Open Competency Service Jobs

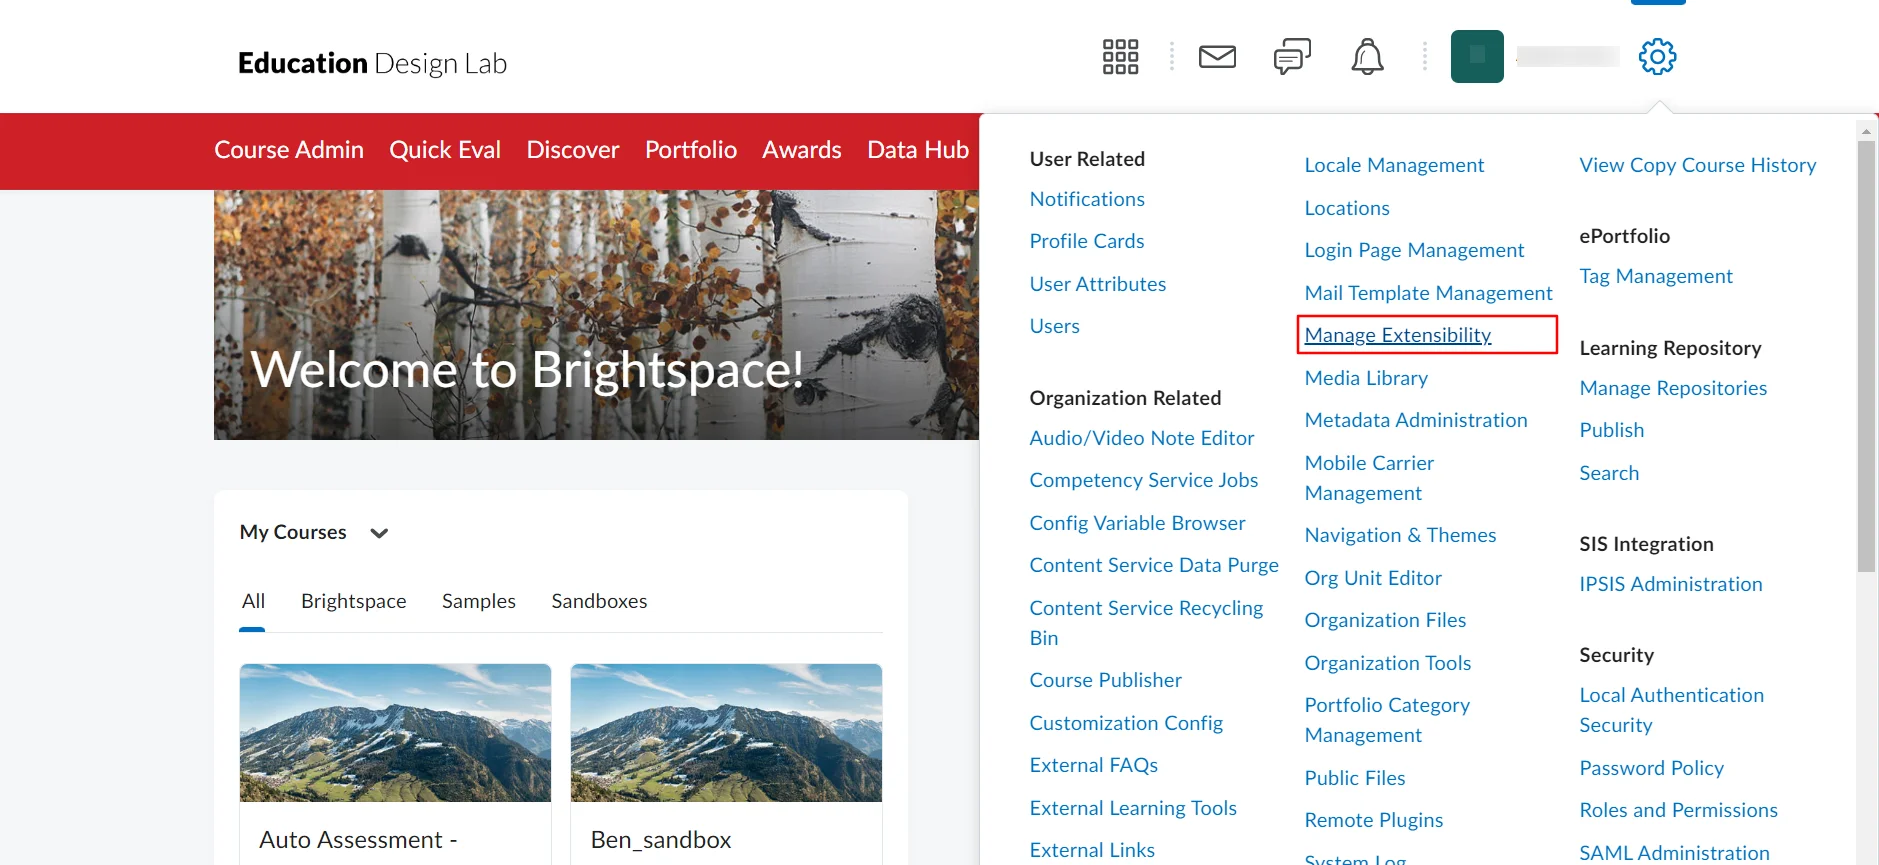tap(1144, 480)
